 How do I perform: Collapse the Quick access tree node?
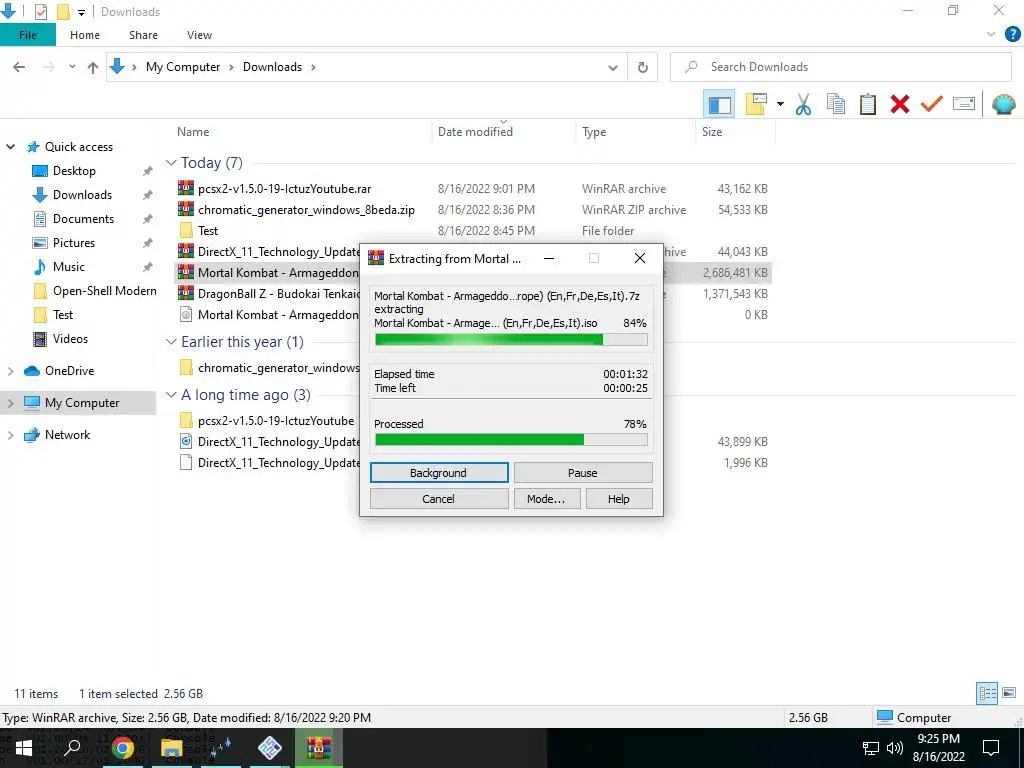(x=10, y=147)
